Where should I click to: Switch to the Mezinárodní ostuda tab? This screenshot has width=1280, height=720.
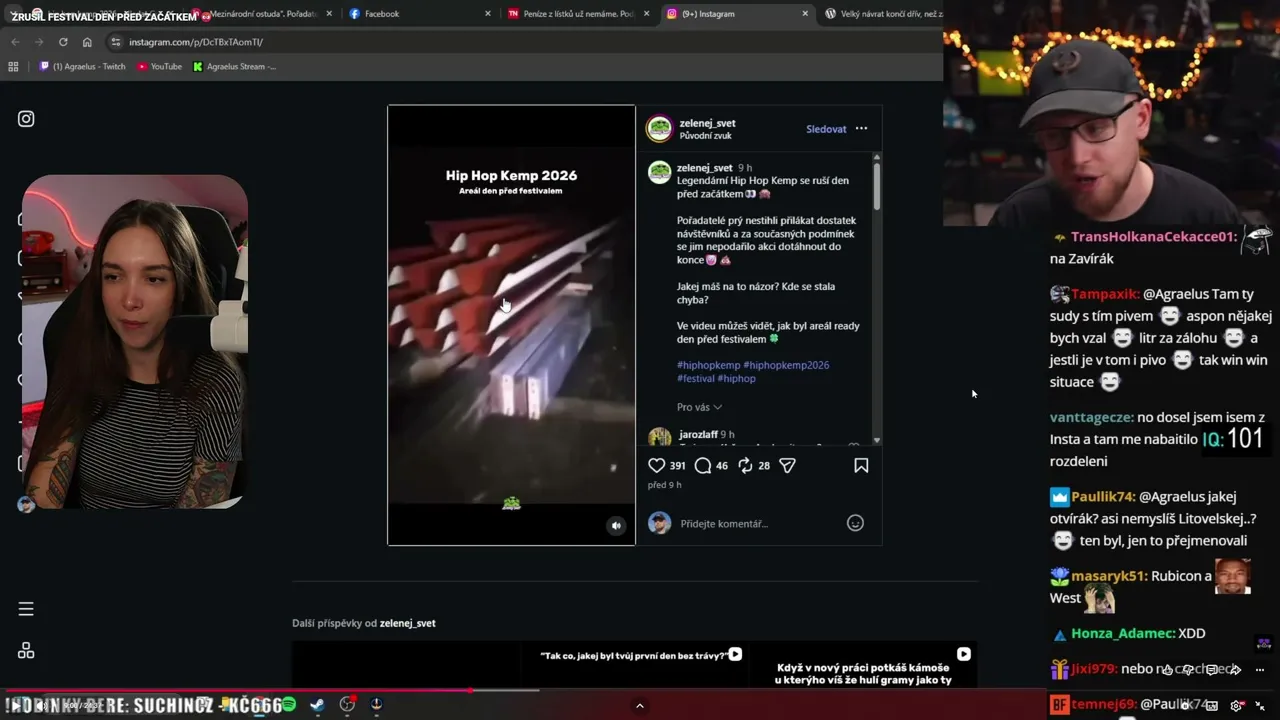click(258, 14)
